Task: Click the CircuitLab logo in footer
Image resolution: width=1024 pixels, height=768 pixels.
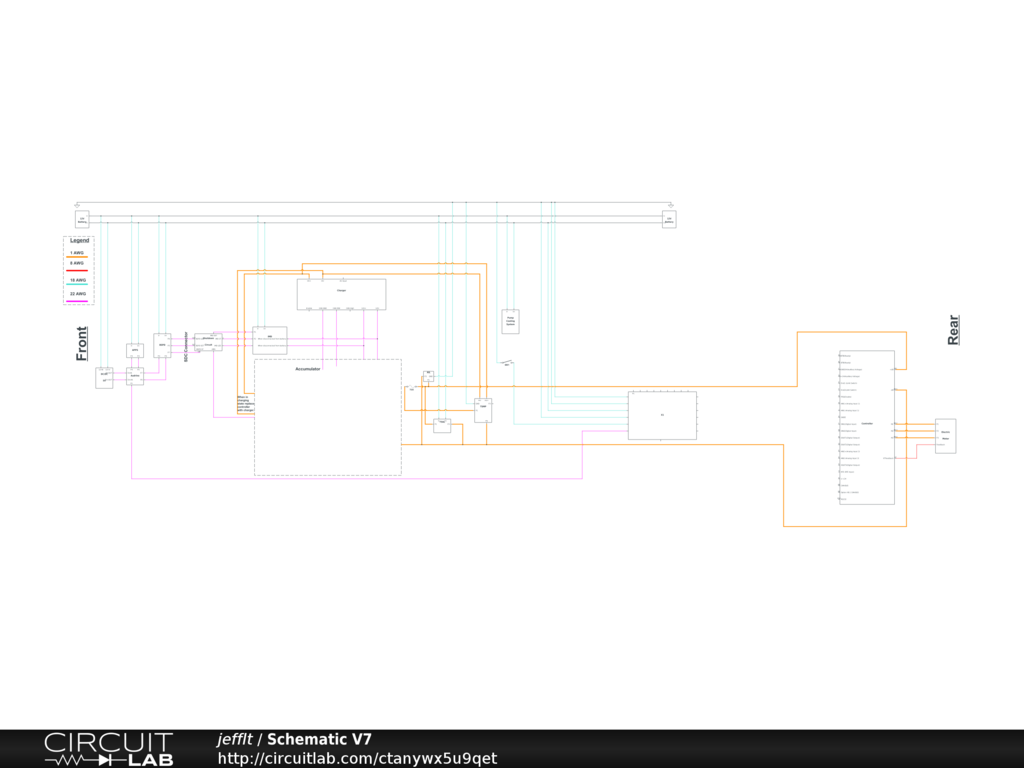Action: (x=108, y=749)
